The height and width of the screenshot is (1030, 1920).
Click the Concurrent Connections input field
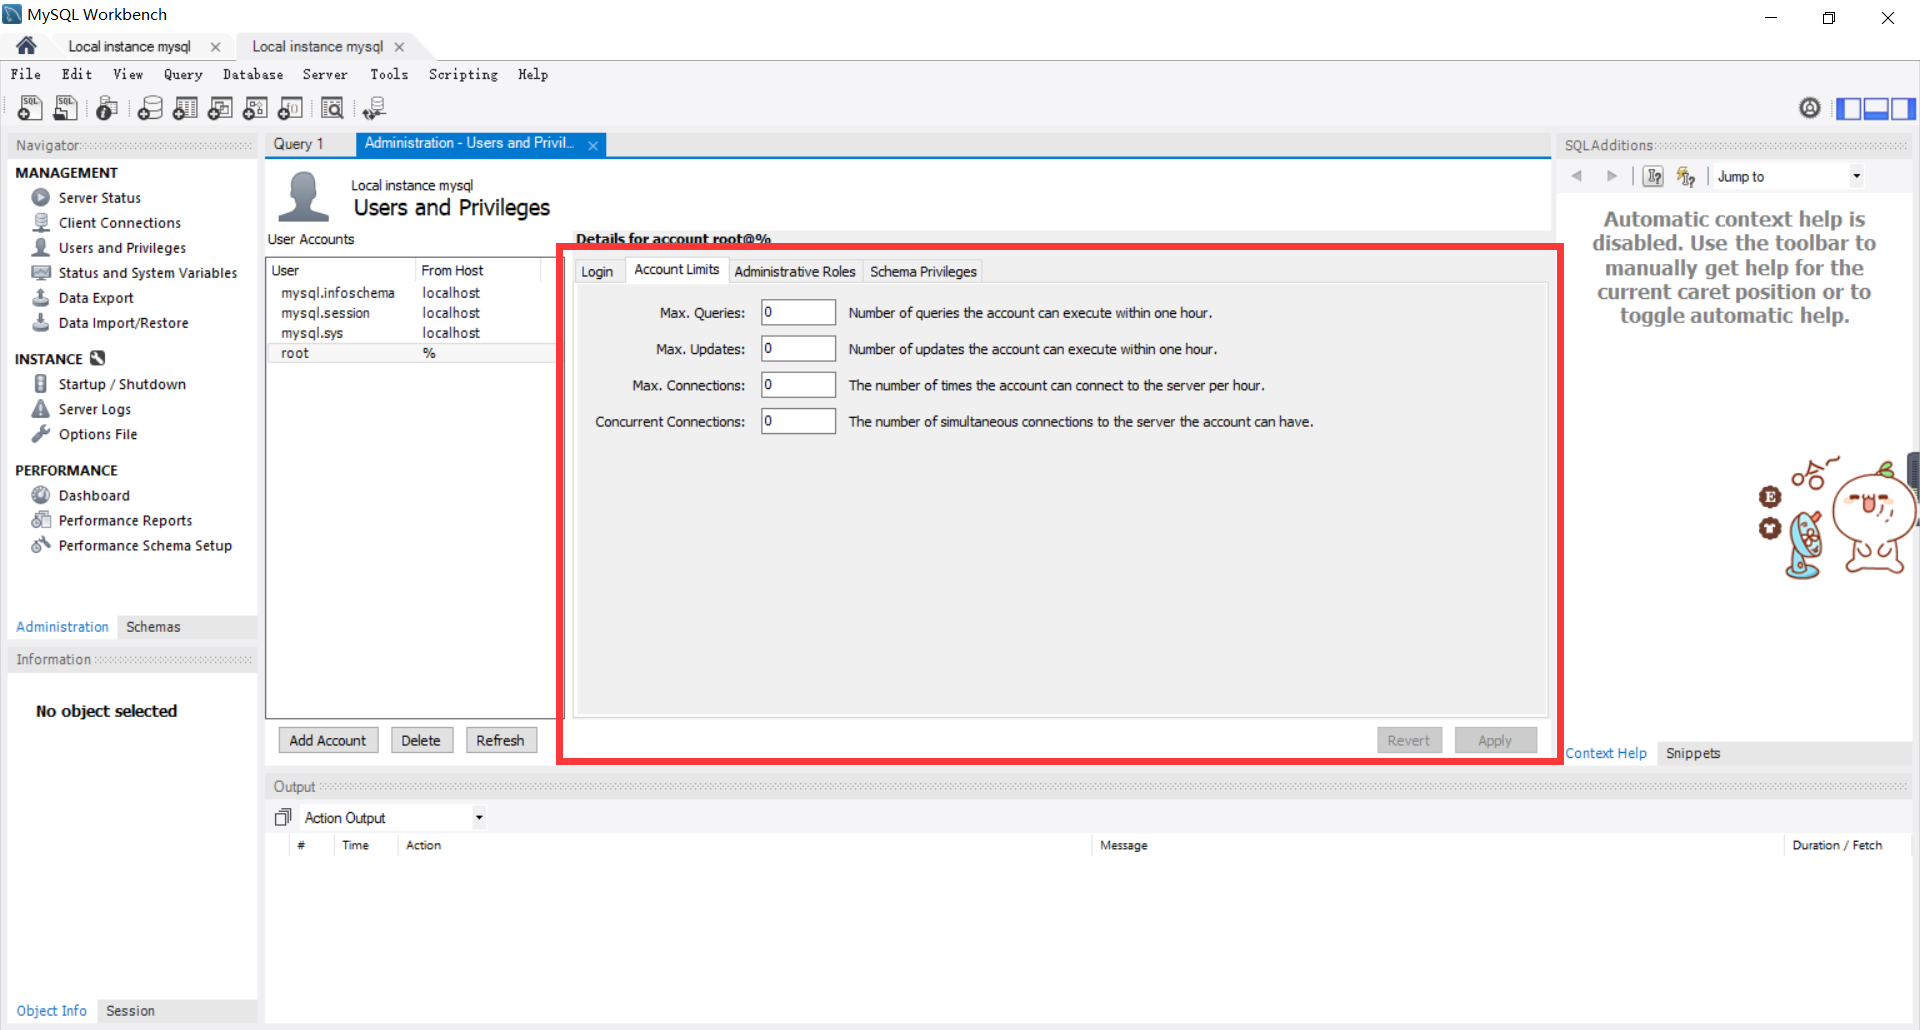click(798, 421)
